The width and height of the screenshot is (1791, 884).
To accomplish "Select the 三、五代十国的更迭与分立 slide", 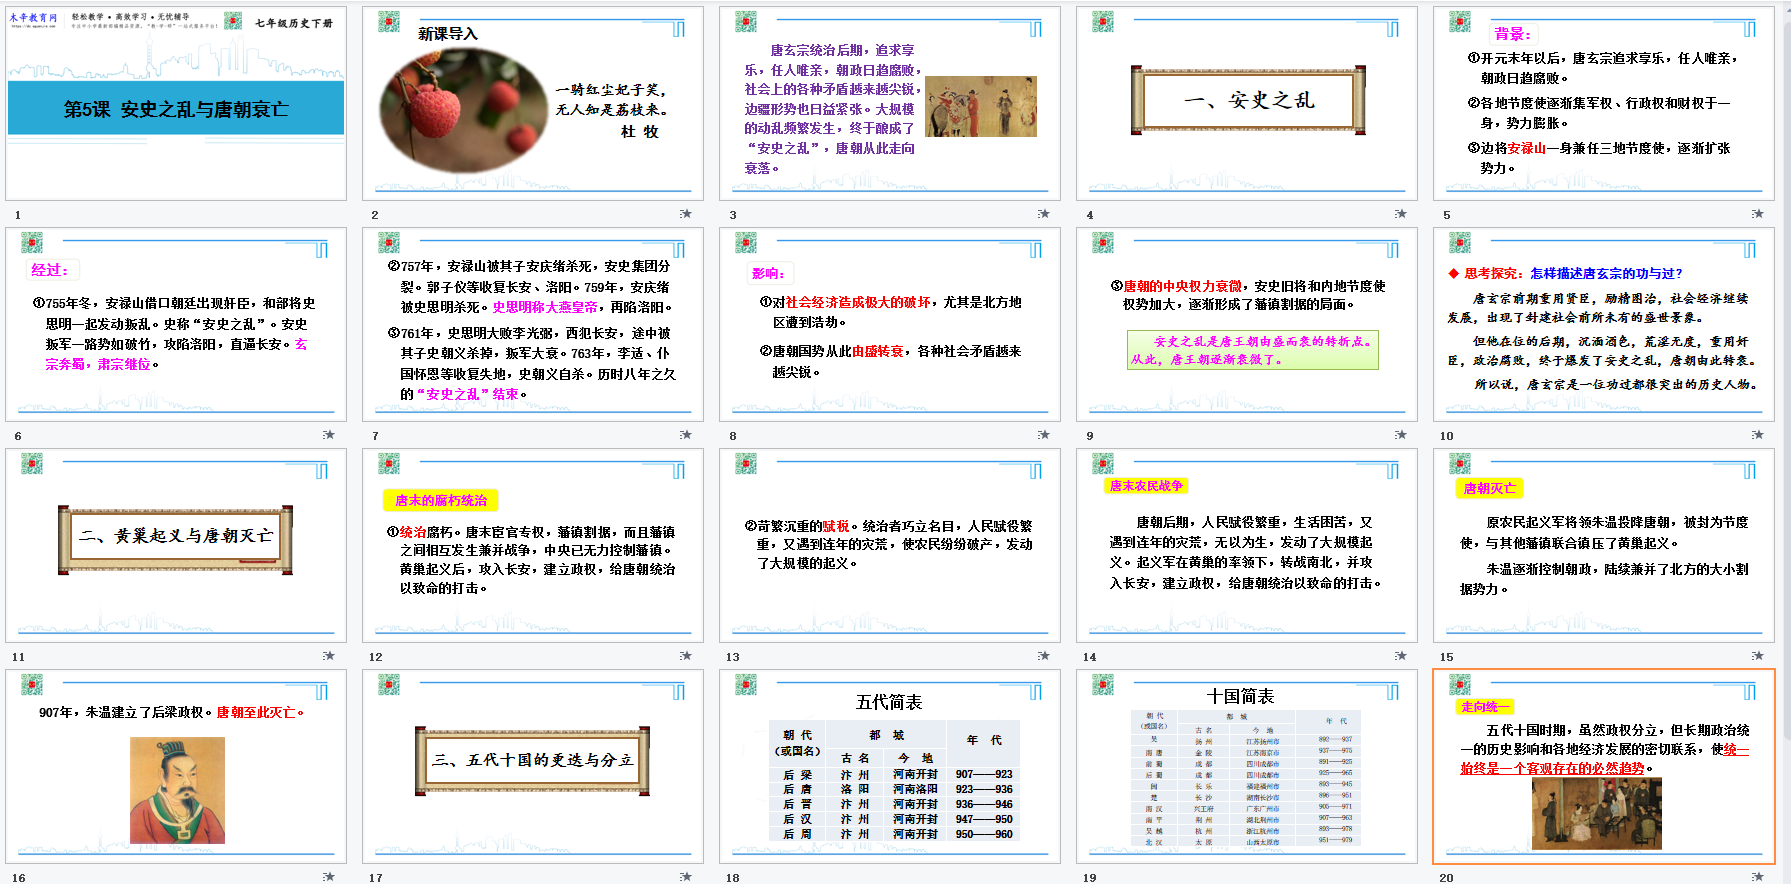I will [533, 767].
